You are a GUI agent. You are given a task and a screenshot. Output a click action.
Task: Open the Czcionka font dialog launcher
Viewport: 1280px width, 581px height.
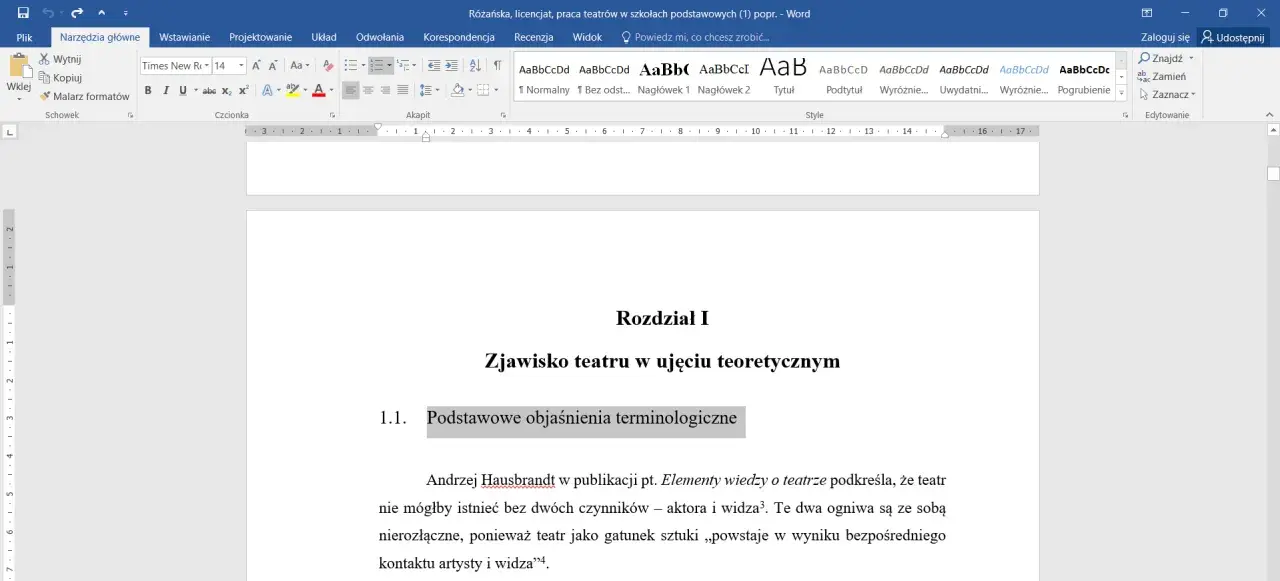click(x=332, y=116)
